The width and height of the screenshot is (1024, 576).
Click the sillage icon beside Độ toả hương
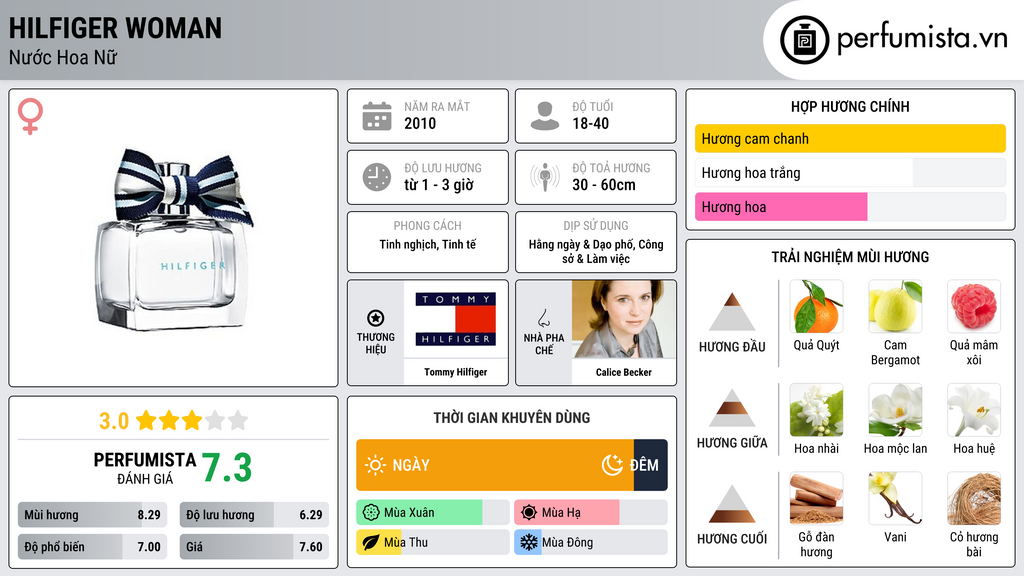(x=545, y=177)
